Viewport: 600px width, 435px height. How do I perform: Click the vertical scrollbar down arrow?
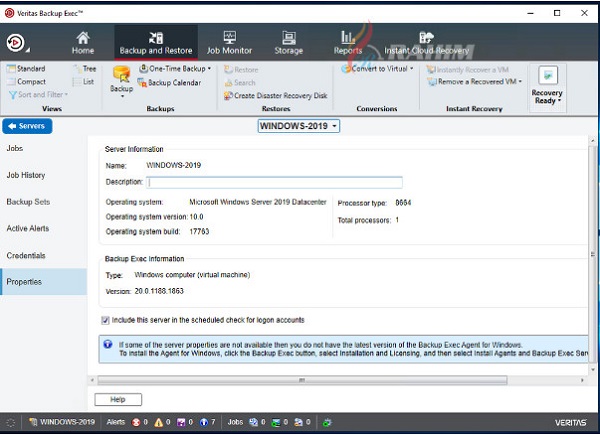[593, 370]
